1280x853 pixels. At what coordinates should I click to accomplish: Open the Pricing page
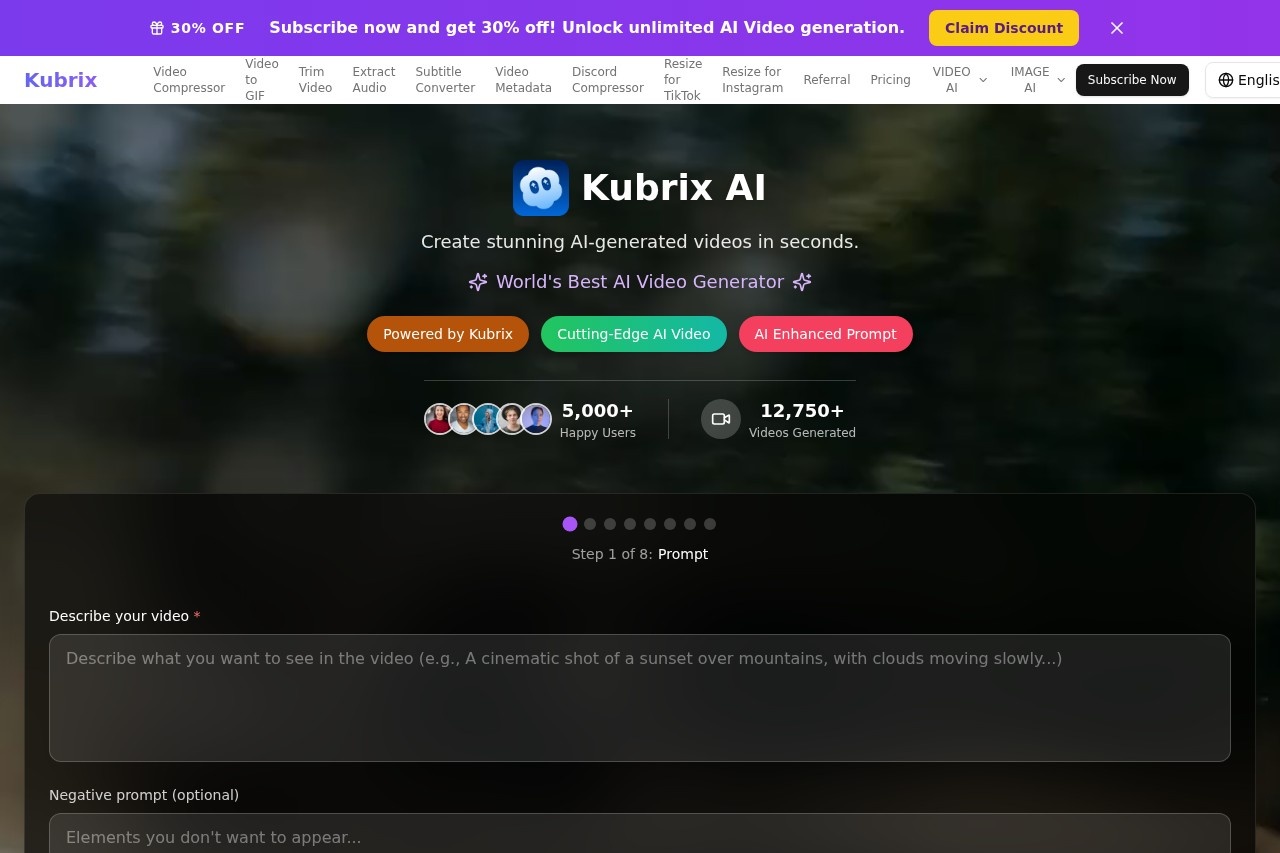coord(890,79)
